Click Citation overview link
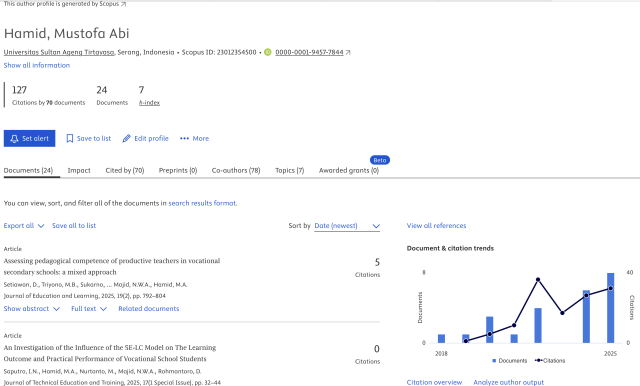Viewport: 640px width, 386px height. coord(434,382)
